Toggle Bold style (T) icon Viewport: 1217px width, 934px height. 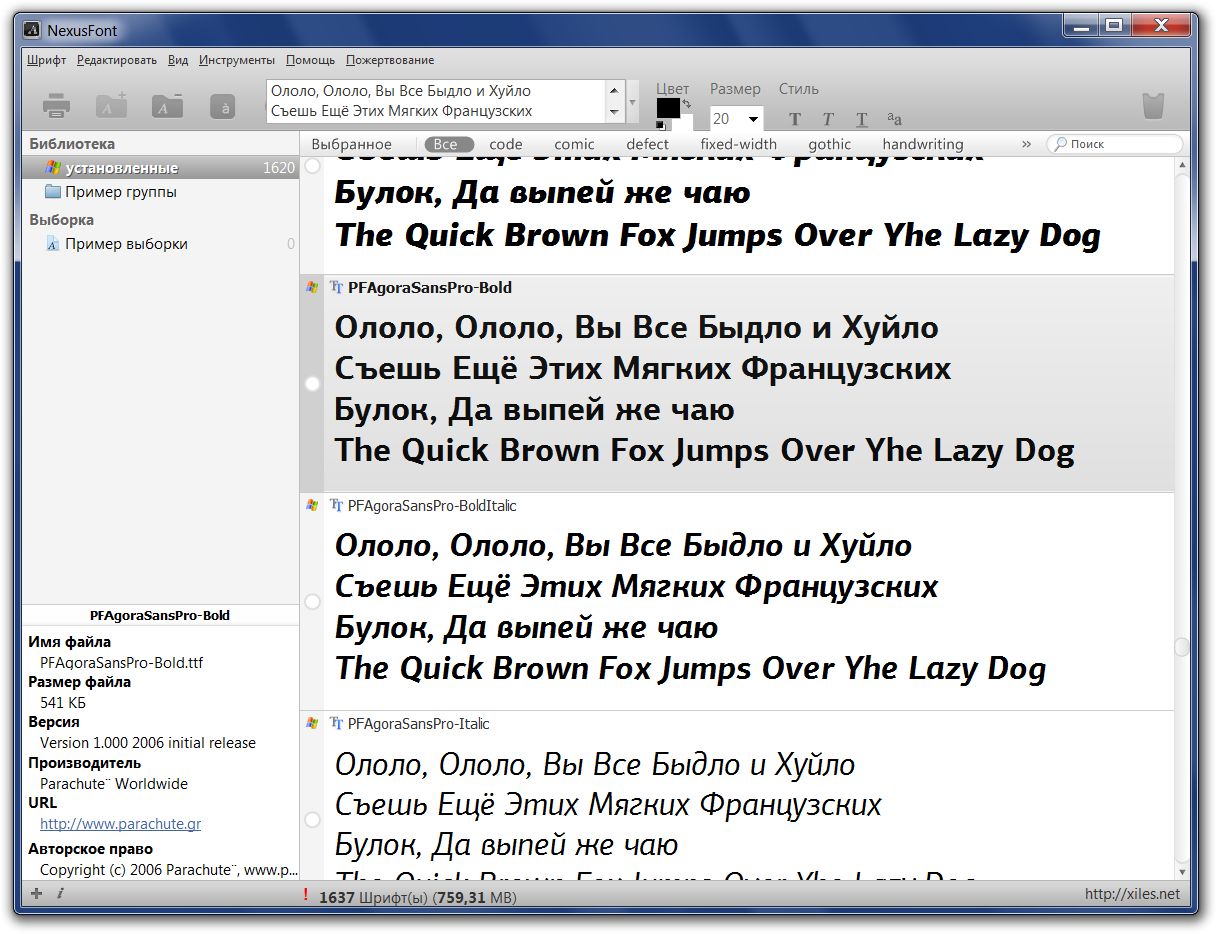[795, 119]
